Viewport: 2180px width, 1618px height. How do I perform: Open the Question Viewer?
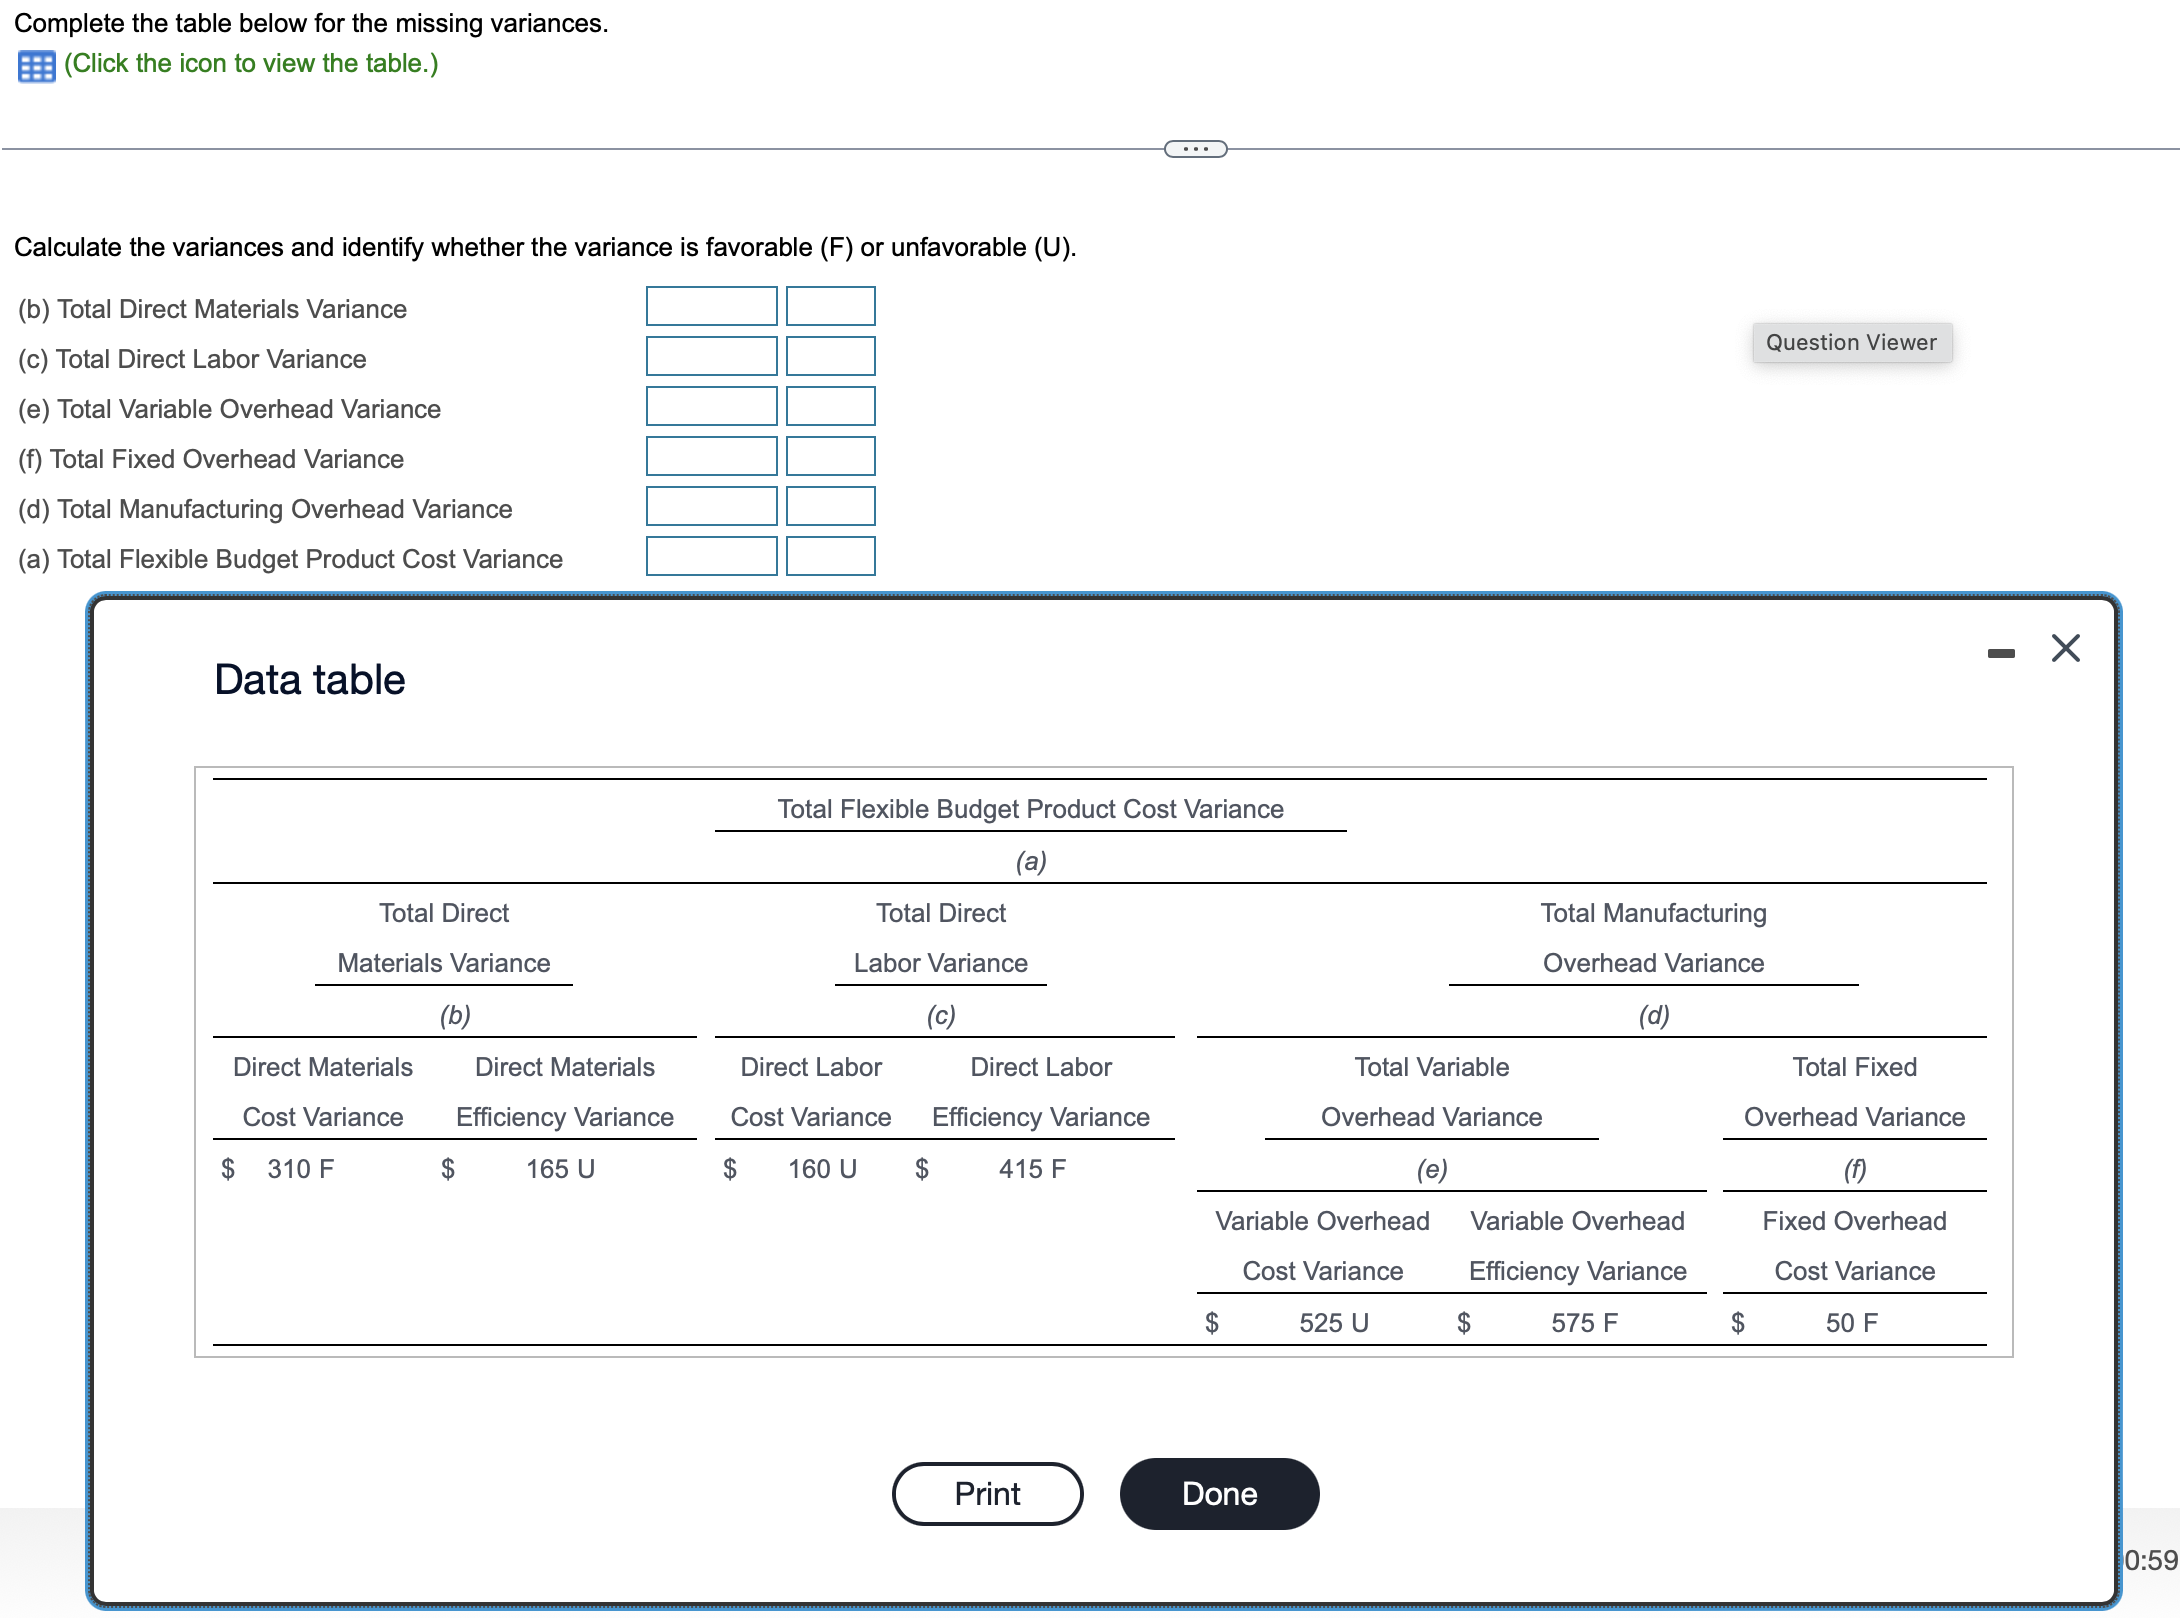(1851, 342)
